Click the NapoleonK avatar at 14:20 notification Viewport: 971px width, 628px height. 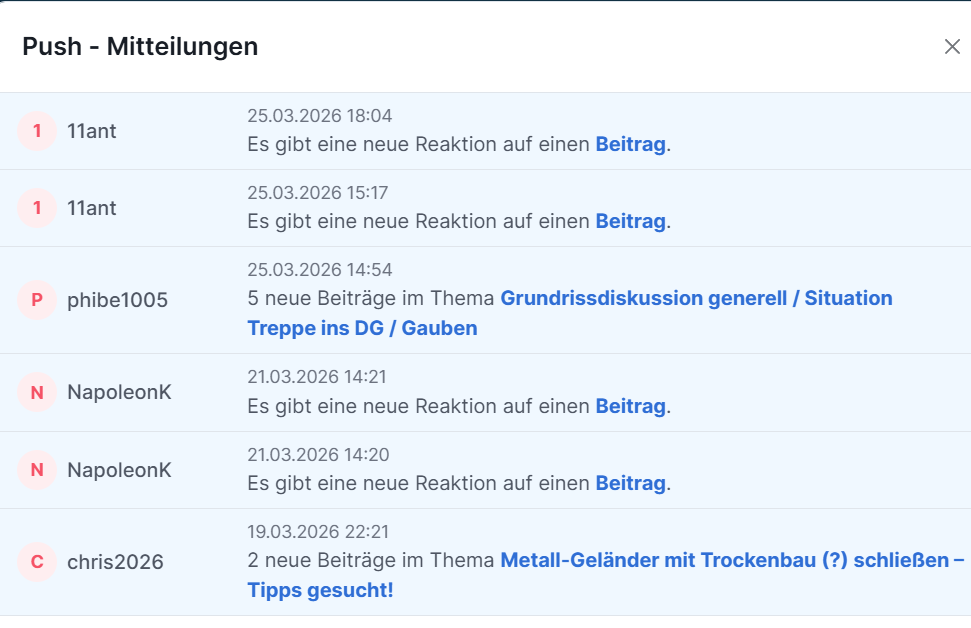click(37, 470)
